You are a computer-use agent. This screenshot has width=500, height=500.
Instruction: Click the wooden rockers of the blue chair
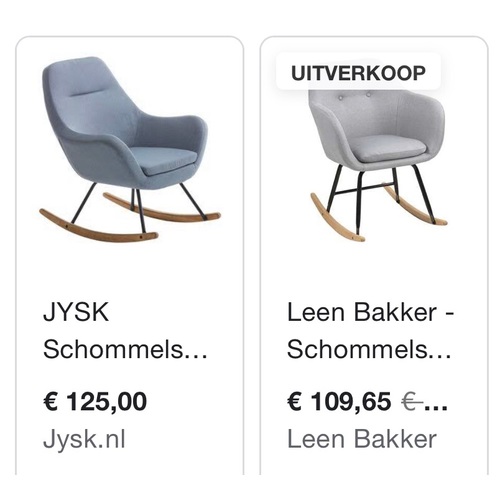130,219
